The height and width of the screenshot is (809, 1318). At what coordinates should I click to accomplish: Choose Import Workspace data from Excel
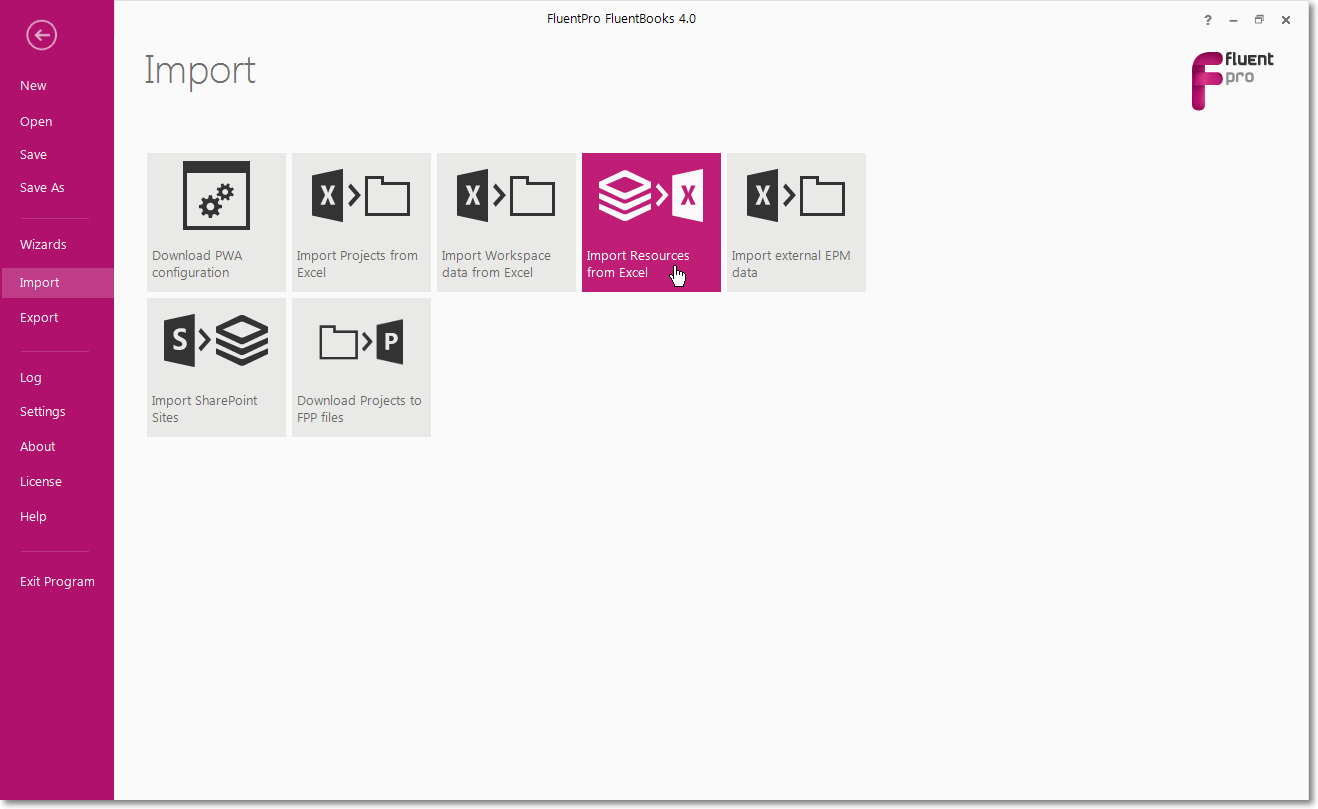[506, 222]
